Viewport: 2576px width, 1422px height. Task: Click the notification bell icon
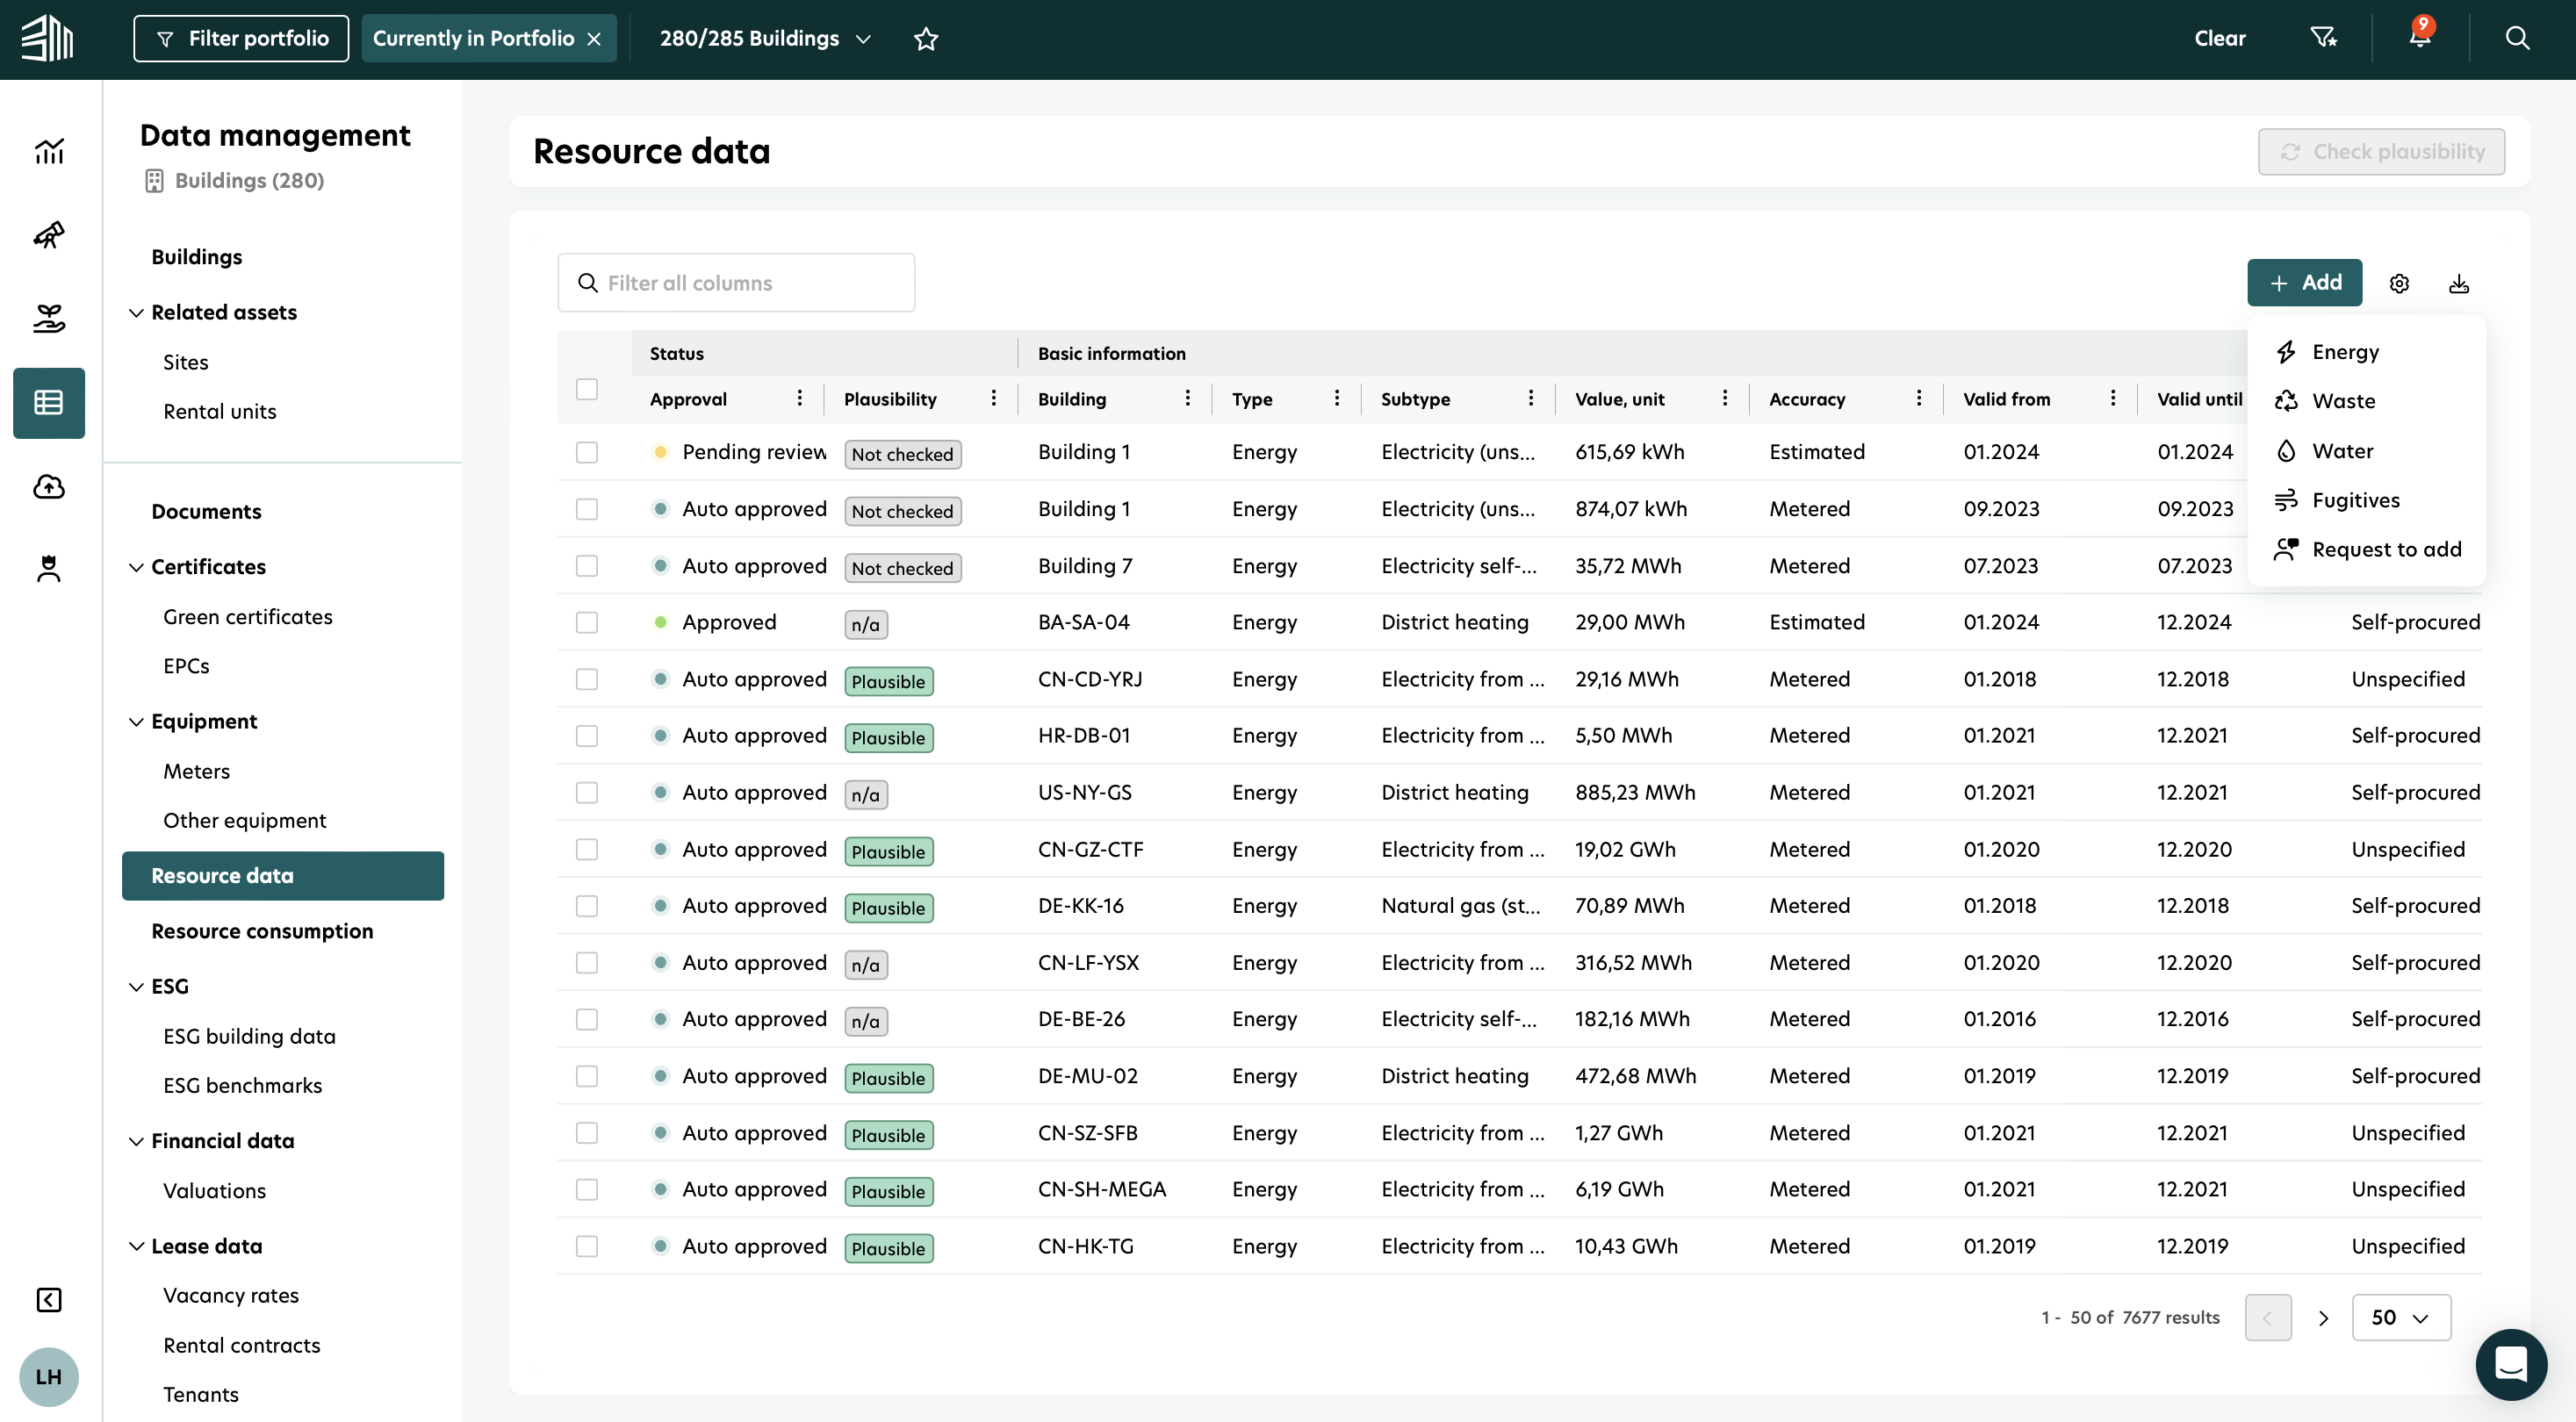pyautogui.click(x=2418, y=38)
